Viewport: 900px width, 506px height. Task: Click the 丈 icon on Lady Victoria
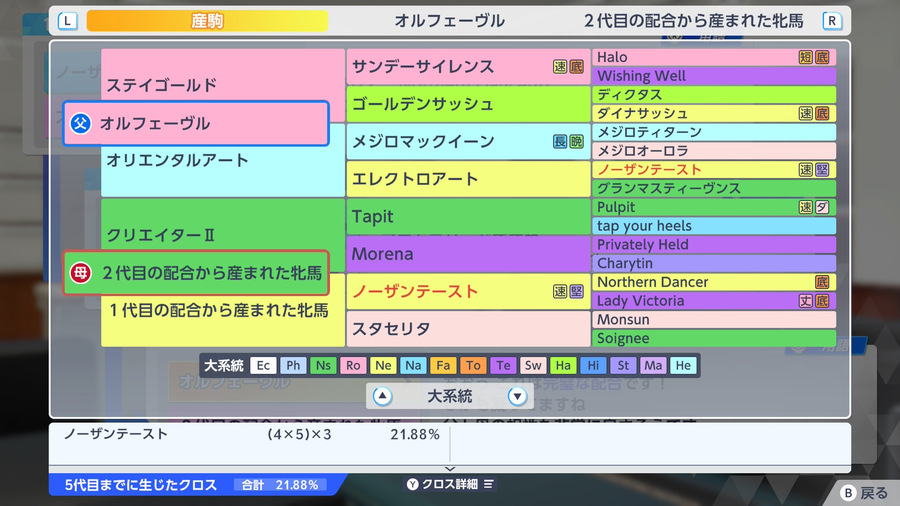pyautogui.click(x=806, y=301)
